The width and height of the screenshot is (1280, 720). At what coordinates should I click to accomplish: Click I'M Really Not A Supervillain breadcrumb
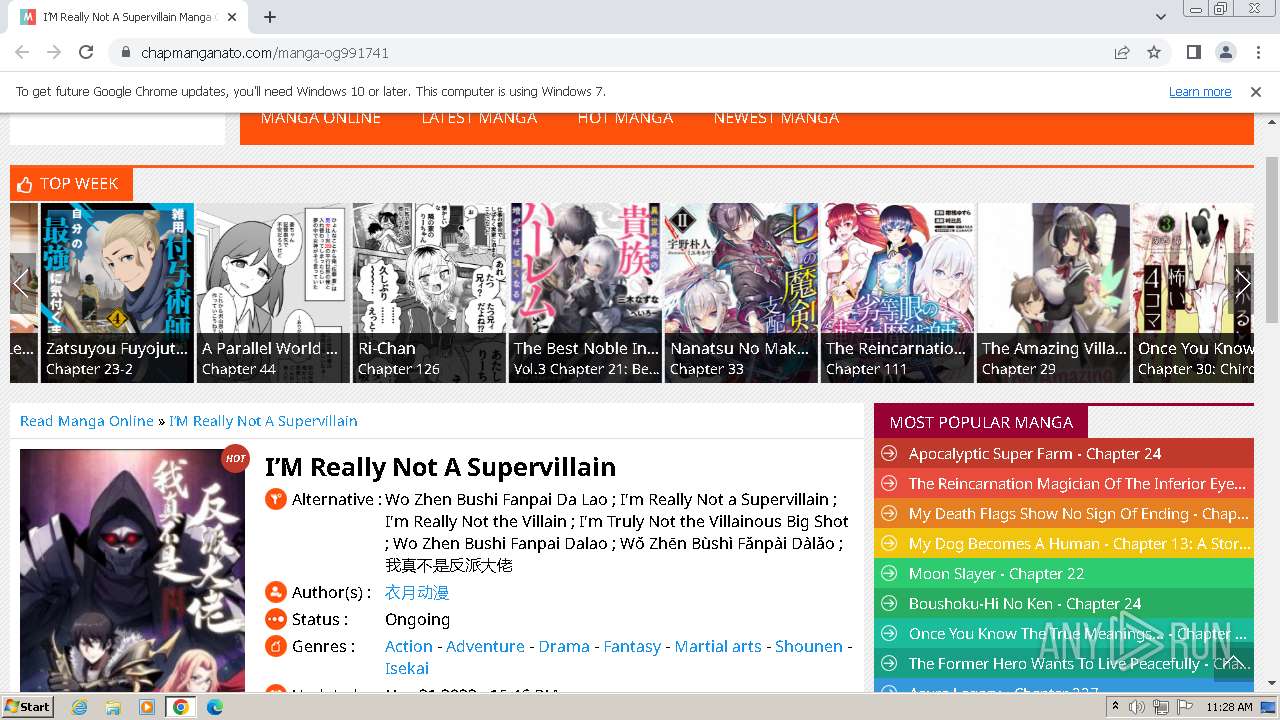pos(263,421)
